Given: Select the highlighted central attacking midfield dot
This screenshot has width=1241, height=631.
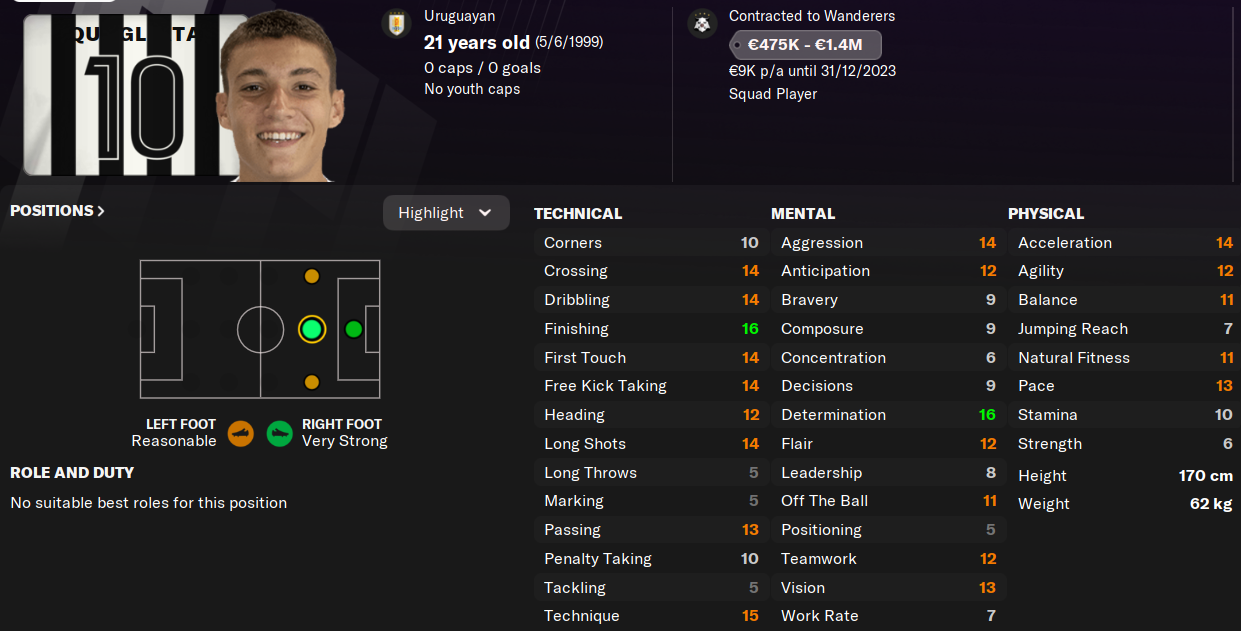Looking at the screenshot, I should (x=312, y=329).
